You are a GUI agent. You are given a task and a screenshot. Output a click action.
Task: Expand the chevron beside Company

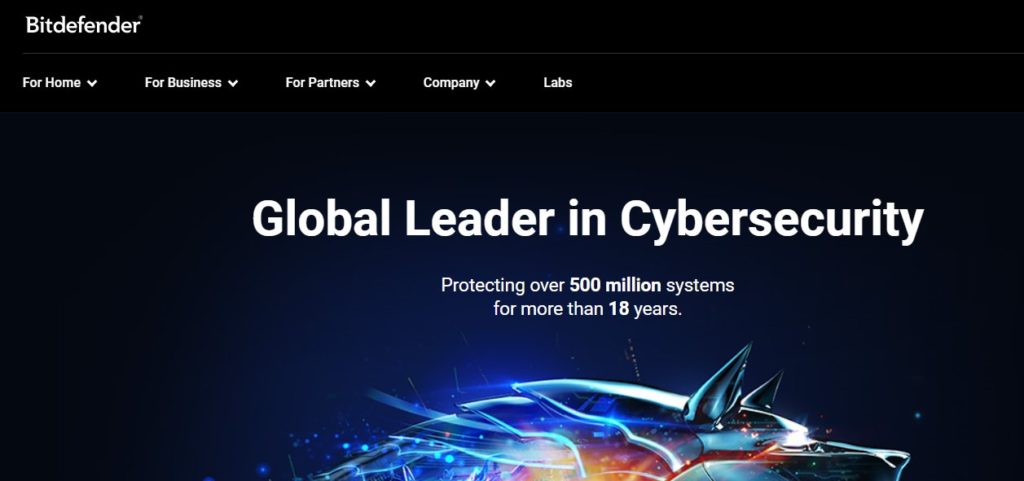(490, 84)
